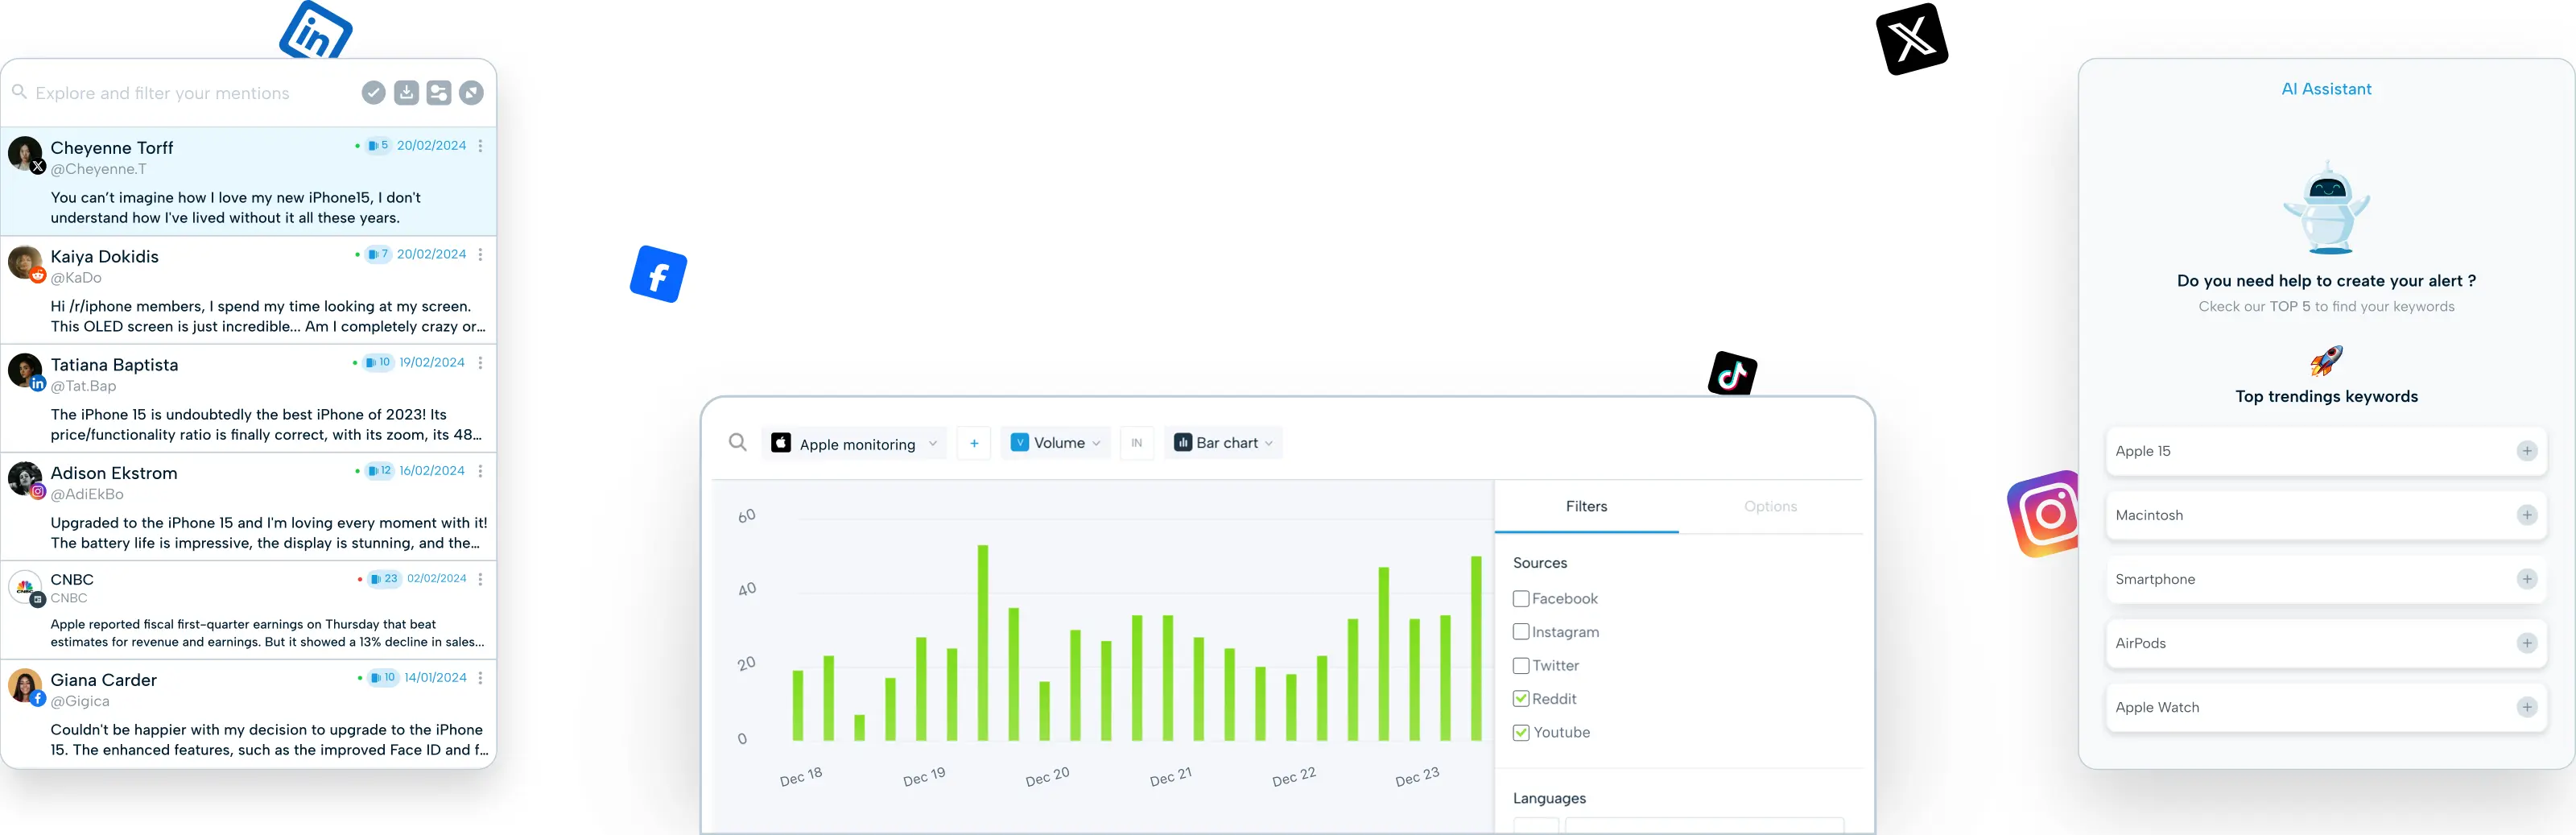The image size is (2576, 835).
Task: Open the filter sliders icon in mentions toolbar
Action: (439, 93)
